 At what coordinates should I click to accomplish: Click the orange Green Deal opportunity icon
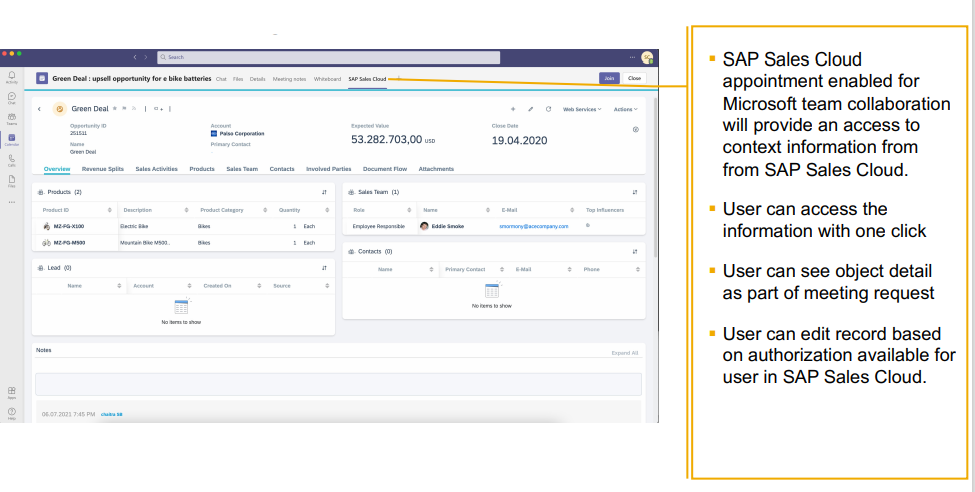point(60,109)
